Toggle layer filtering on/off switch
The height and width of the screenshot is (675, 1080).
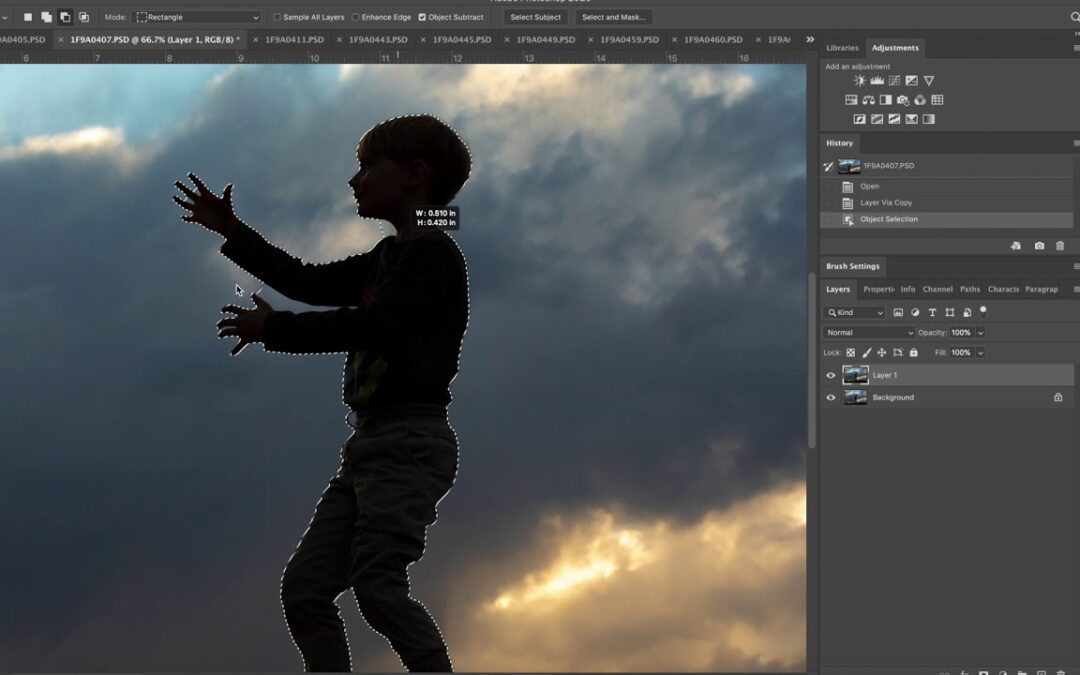[983, 311]
